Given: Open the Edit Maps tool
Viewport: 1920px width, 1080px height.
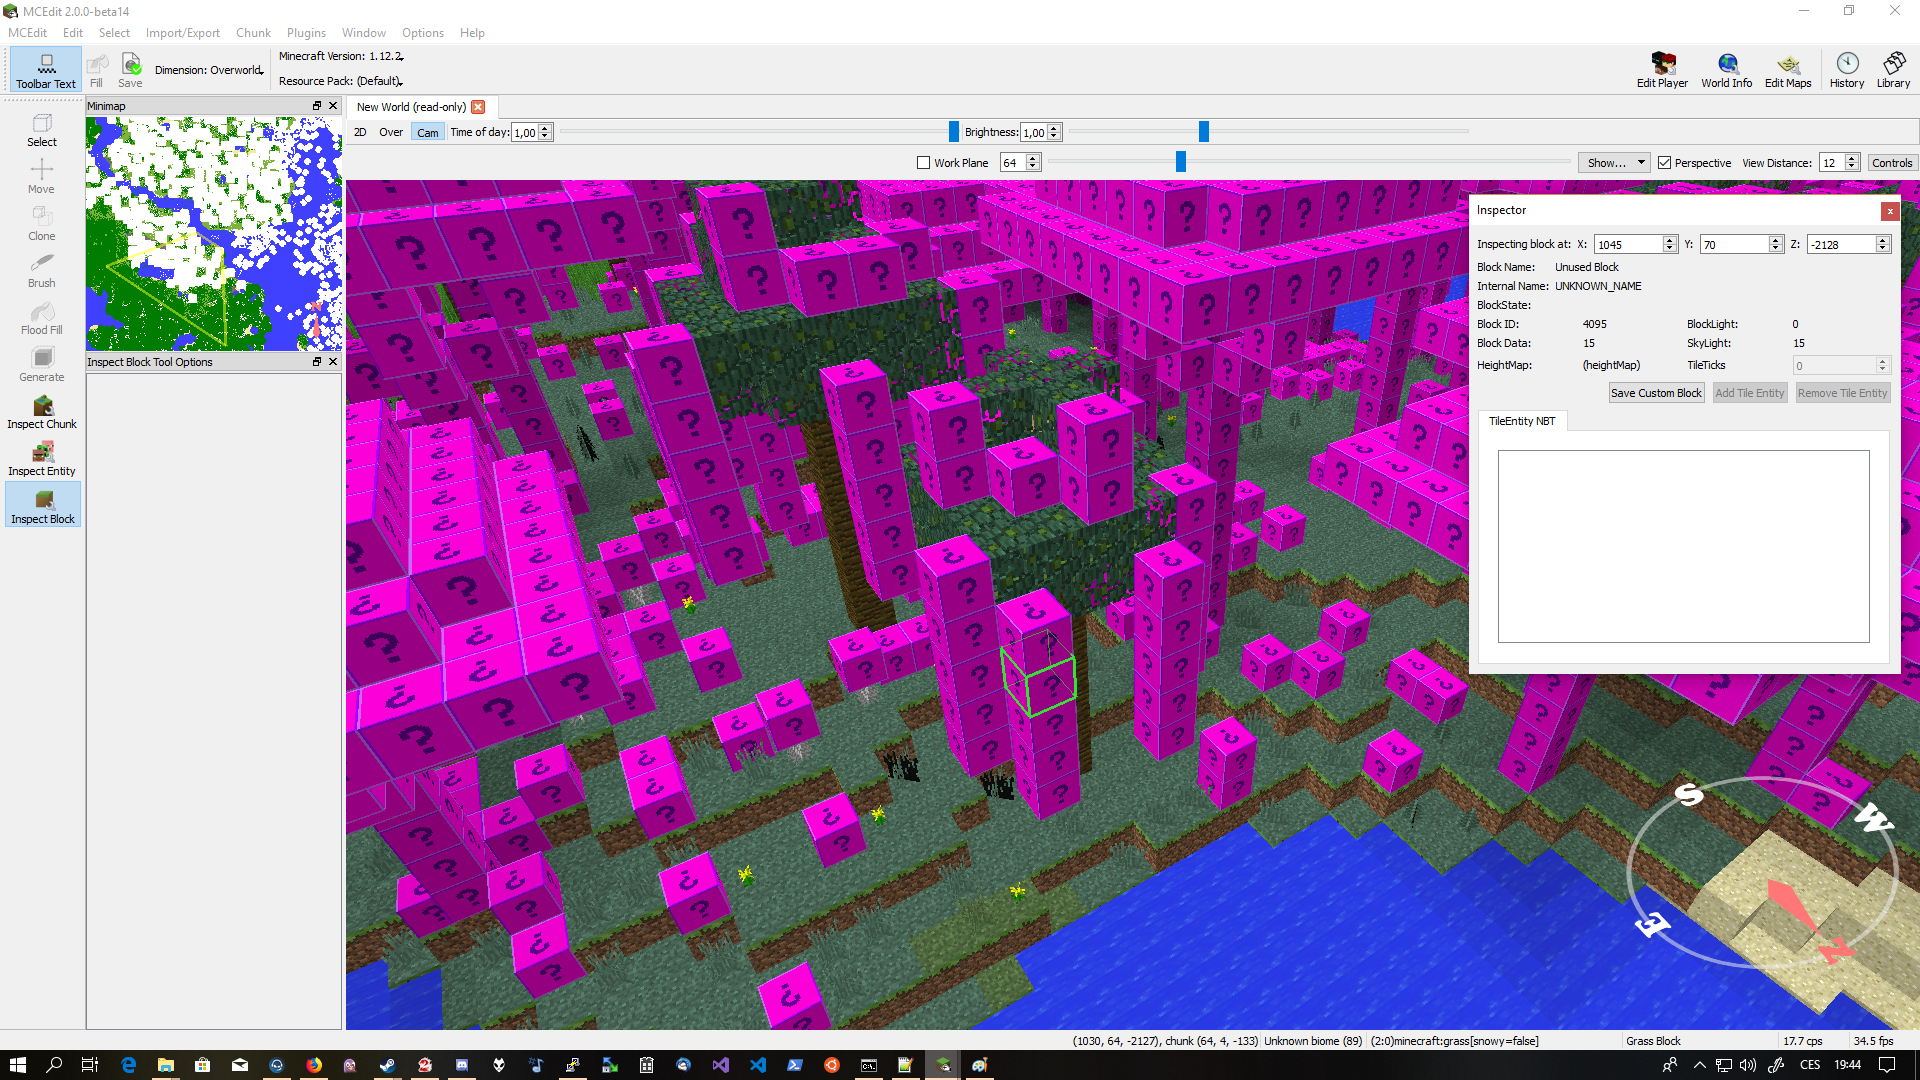Looking at the screenshot, I should (1788, 70).
